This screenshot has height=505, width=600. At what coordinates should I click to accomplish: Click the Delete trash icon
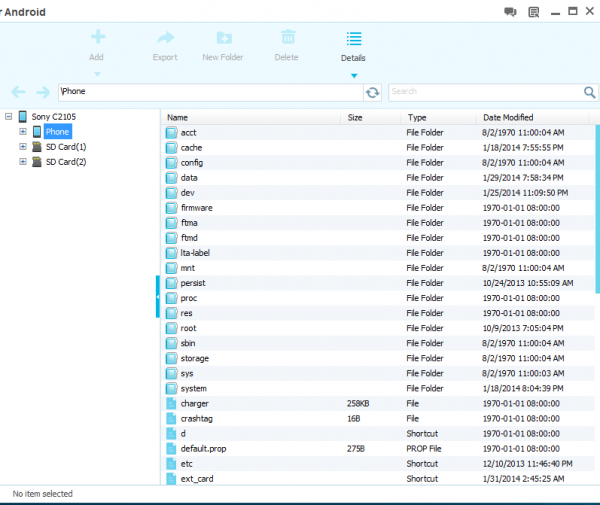click(x=288, y=37)
